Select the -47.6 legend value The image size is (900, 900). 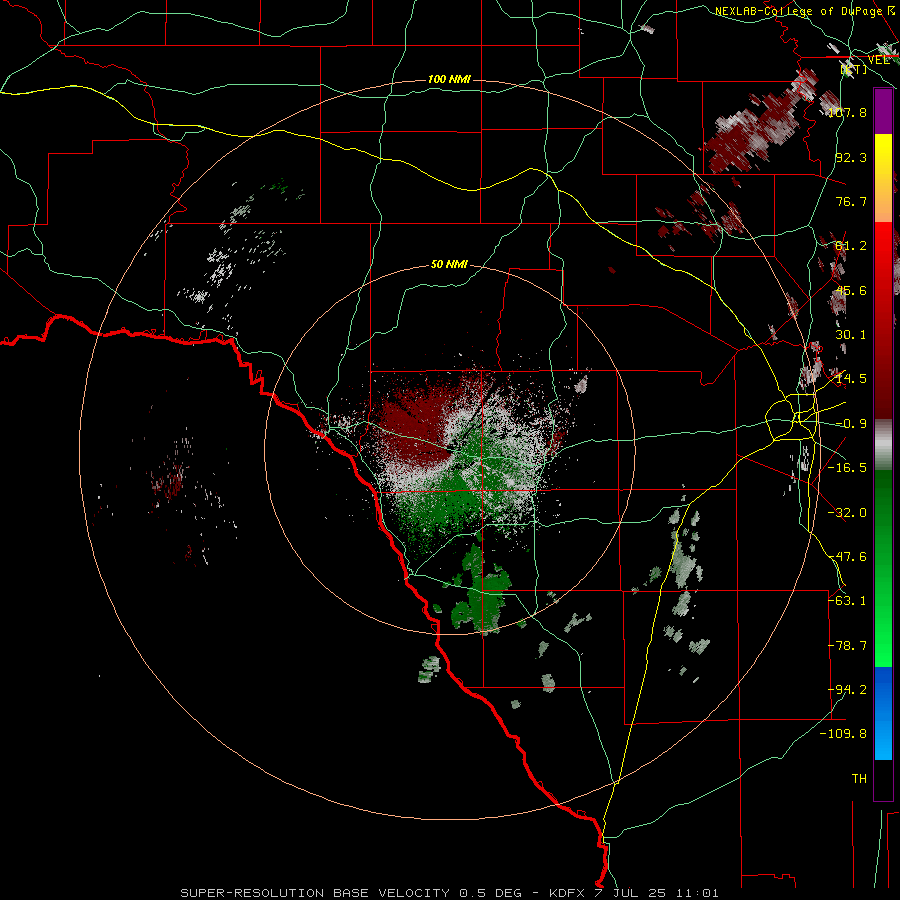(847, 557)
